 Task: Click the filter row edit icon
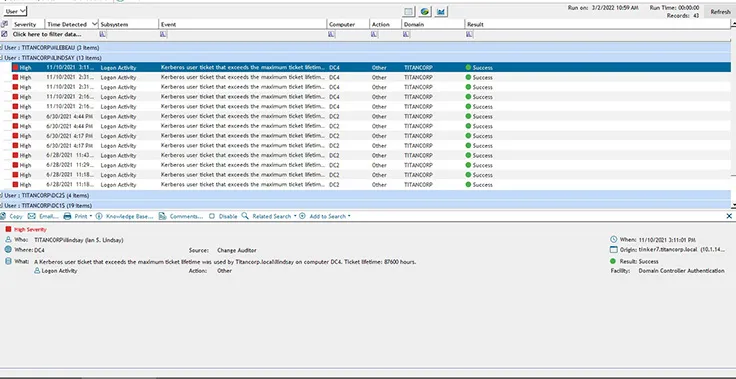click(4, 34)
